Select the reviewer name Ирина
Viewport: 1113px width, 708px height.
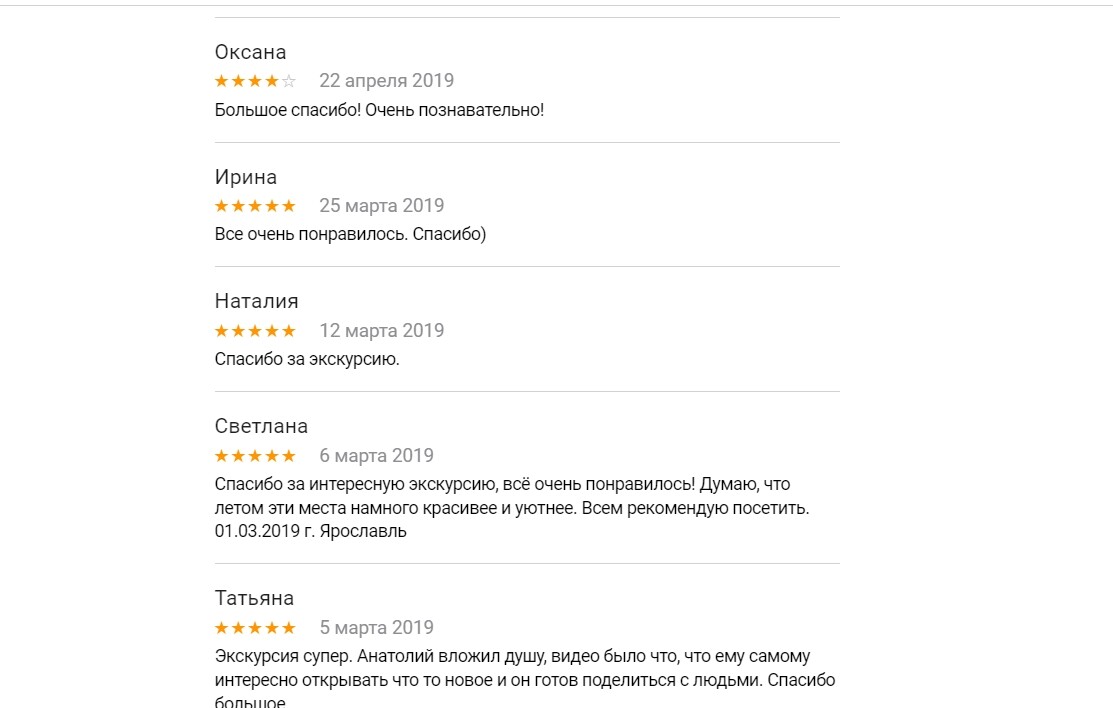(x=246, y=177)
